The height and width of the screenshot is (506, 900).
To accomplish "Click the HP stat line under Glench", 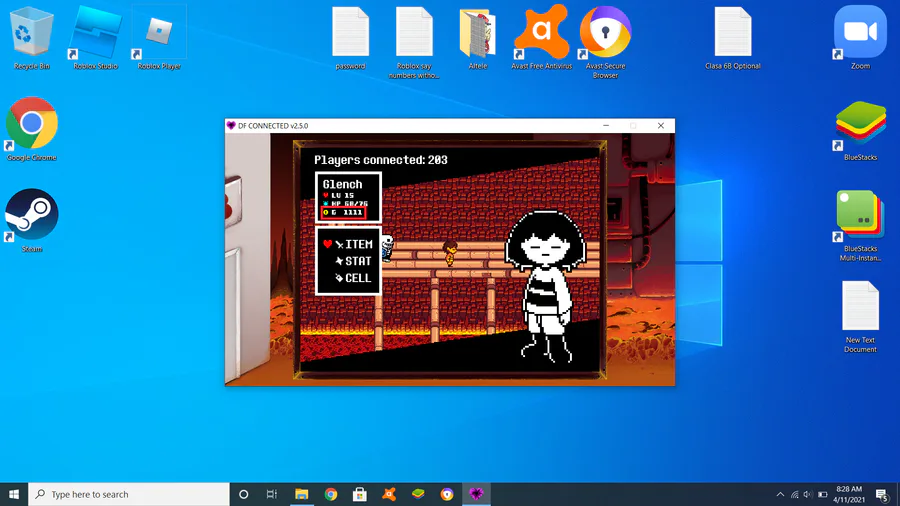I will pyautogui.click(x=346, y=204).
